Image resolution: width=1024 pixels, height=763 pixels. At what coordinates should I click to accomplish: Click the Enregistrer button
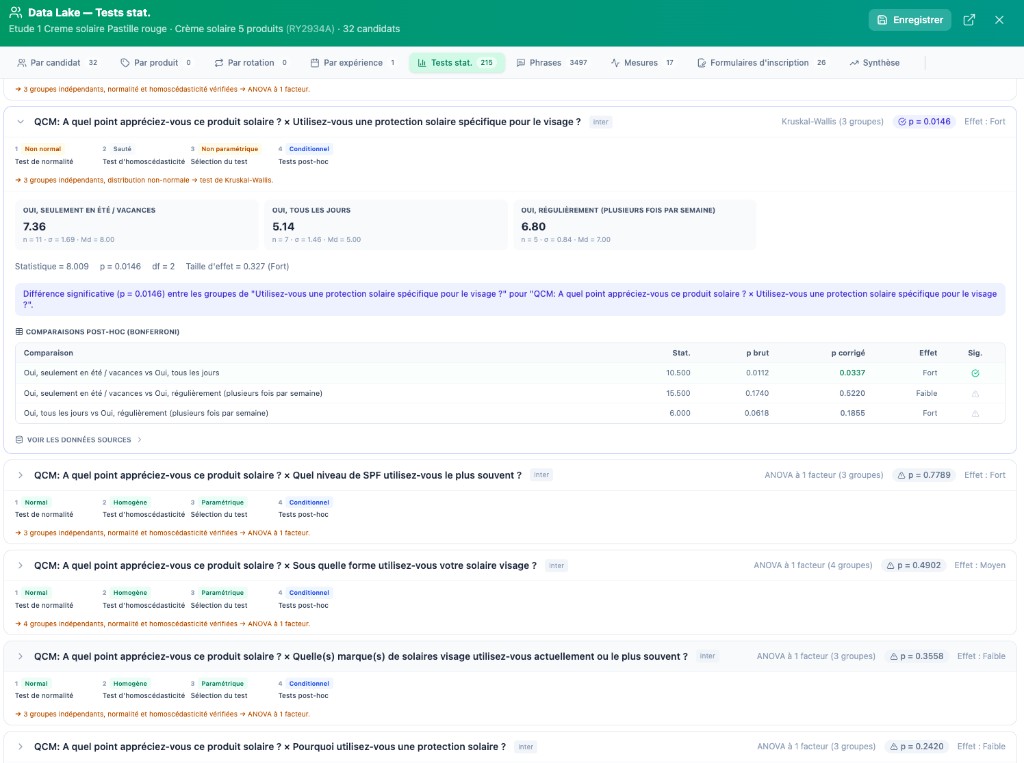909,19
